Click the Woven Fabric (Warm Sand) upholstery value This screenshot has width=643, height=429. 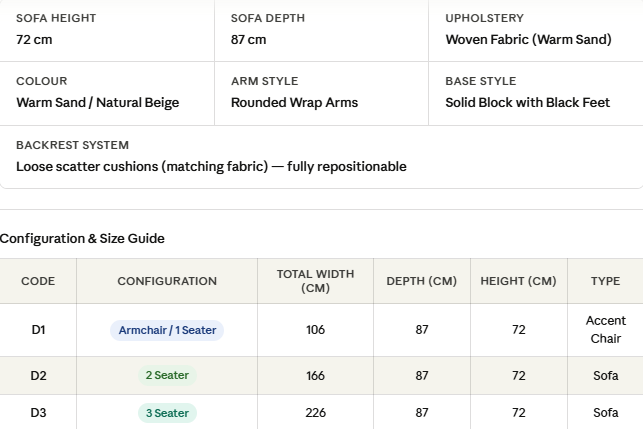[528, 40]
